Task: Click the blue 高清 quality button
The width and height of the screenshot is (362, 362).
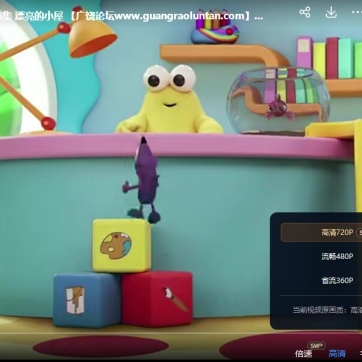Action: (x=337, y=354)
